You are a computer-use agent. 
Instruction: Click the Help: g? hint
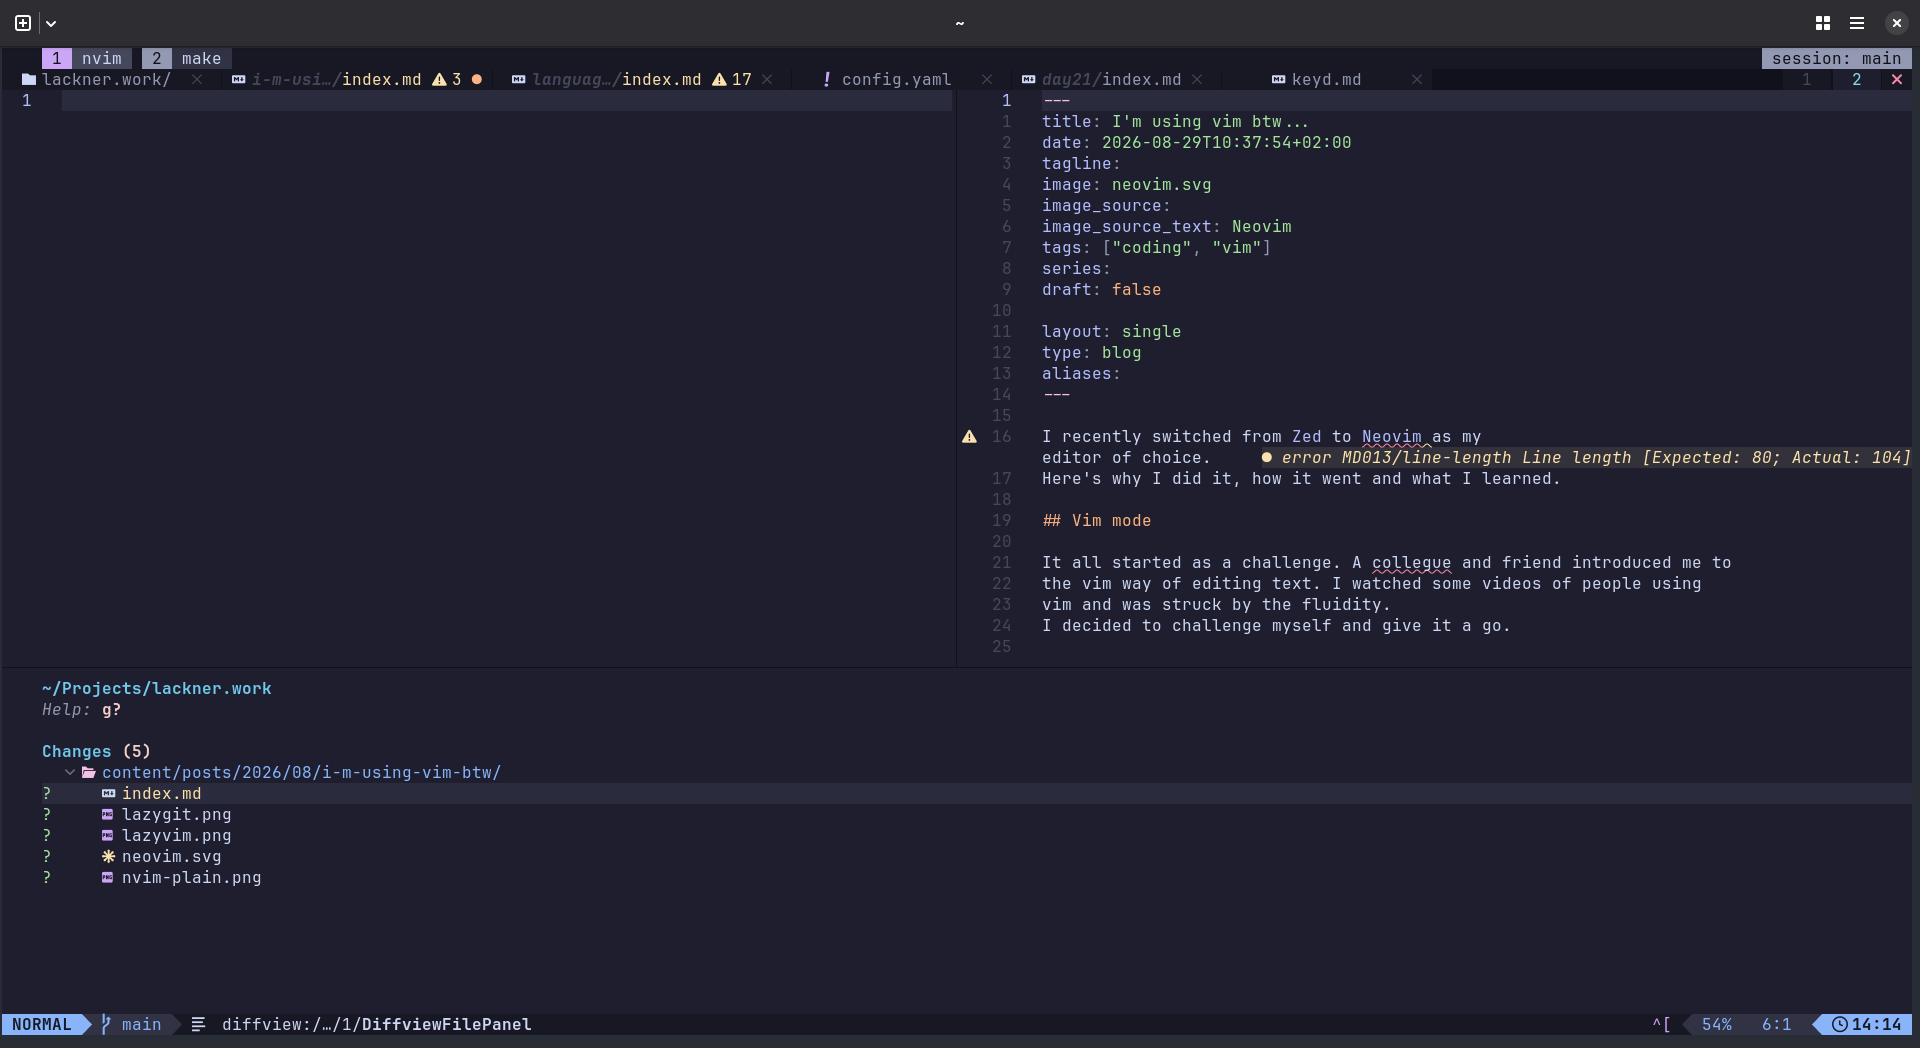82,709
